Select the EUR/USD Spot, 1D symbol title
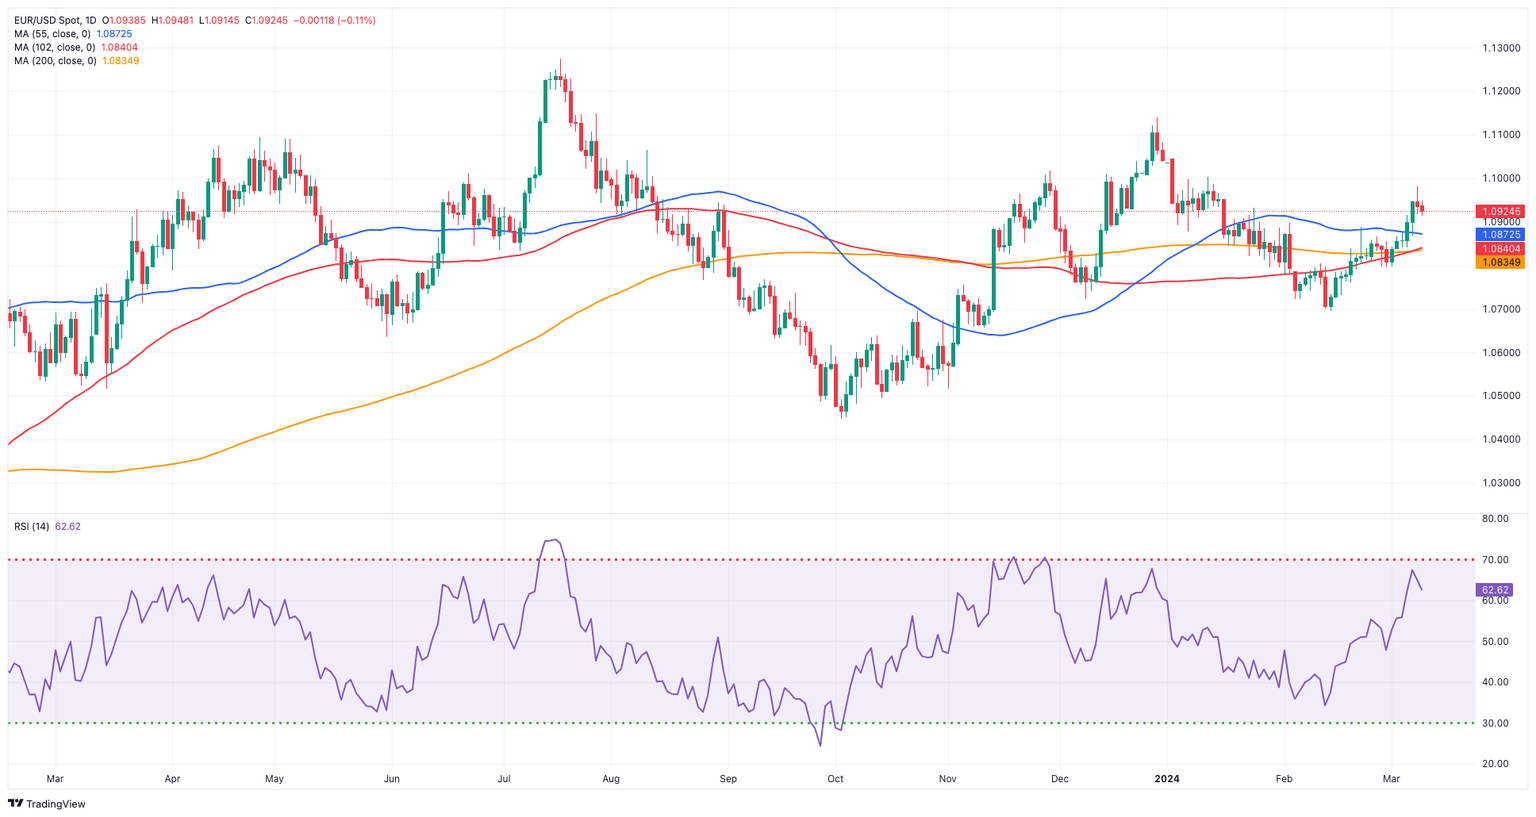This screenshot has height=817, width=1536. pos(55,20)
